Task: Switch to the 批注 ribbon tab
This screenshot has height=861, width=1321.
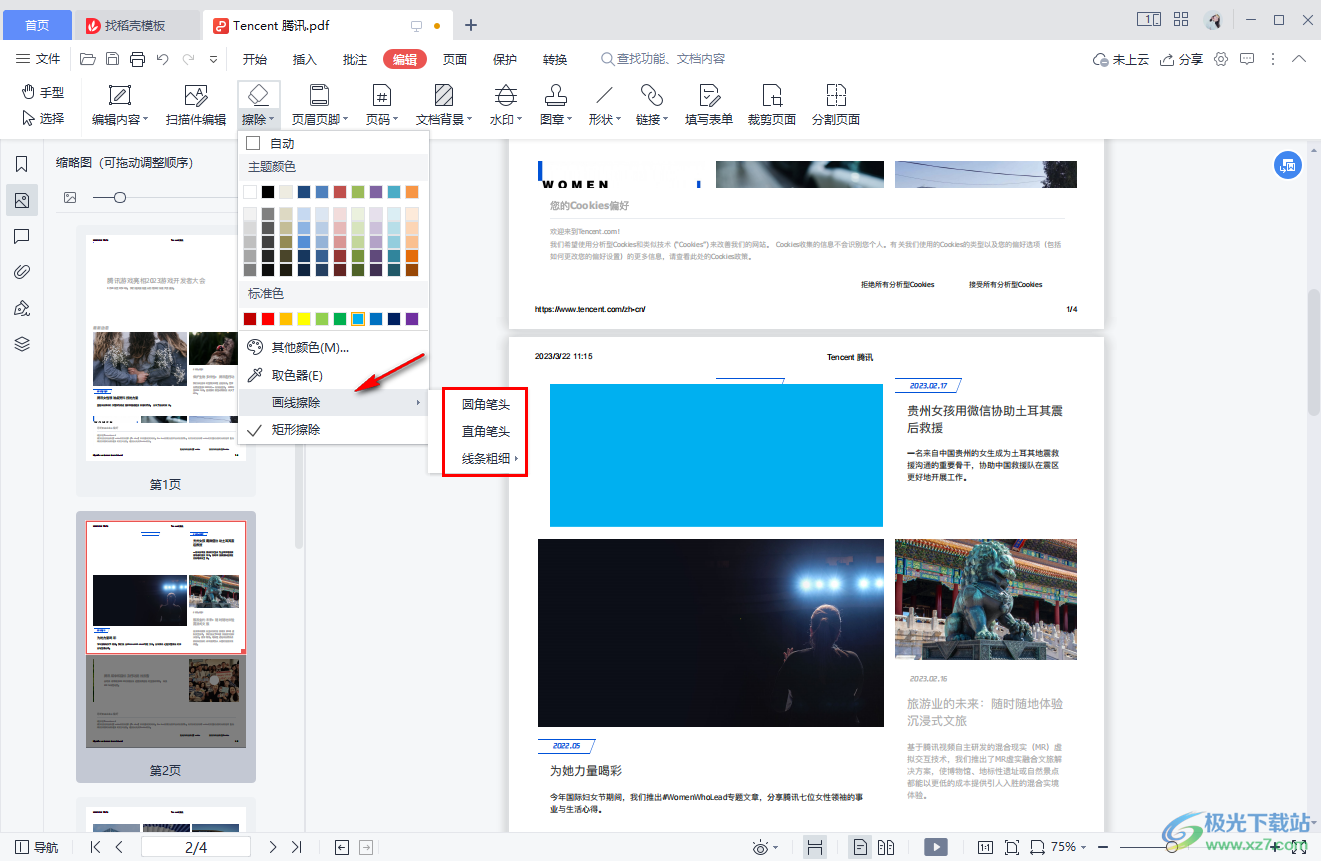Action: point(355,59)
